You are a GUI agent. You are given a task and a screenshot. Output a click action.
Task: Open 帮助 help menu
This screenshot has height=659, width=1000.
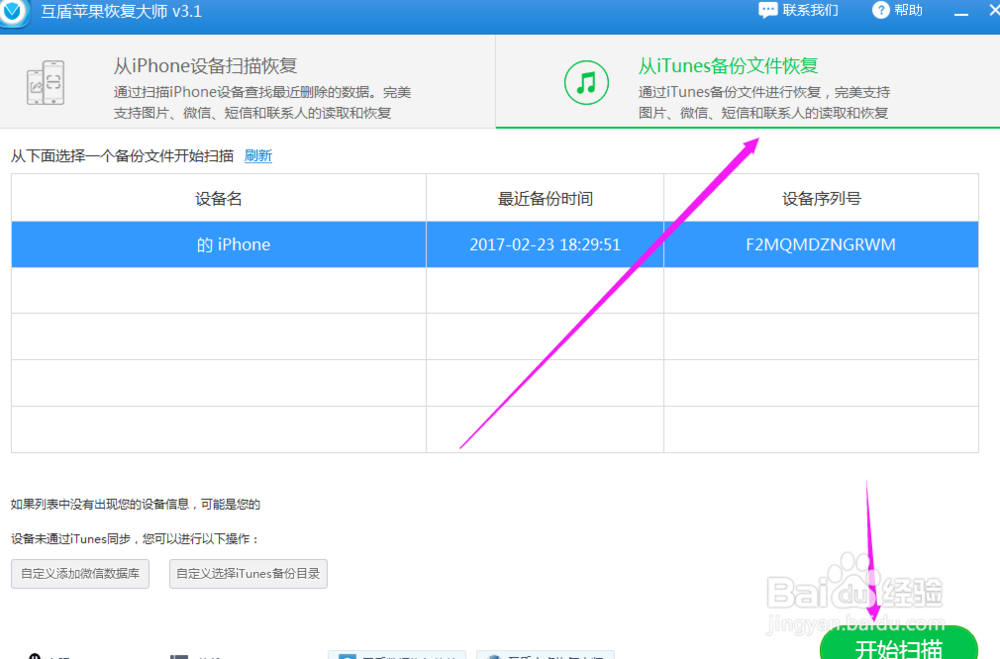(x=908, y=10)
